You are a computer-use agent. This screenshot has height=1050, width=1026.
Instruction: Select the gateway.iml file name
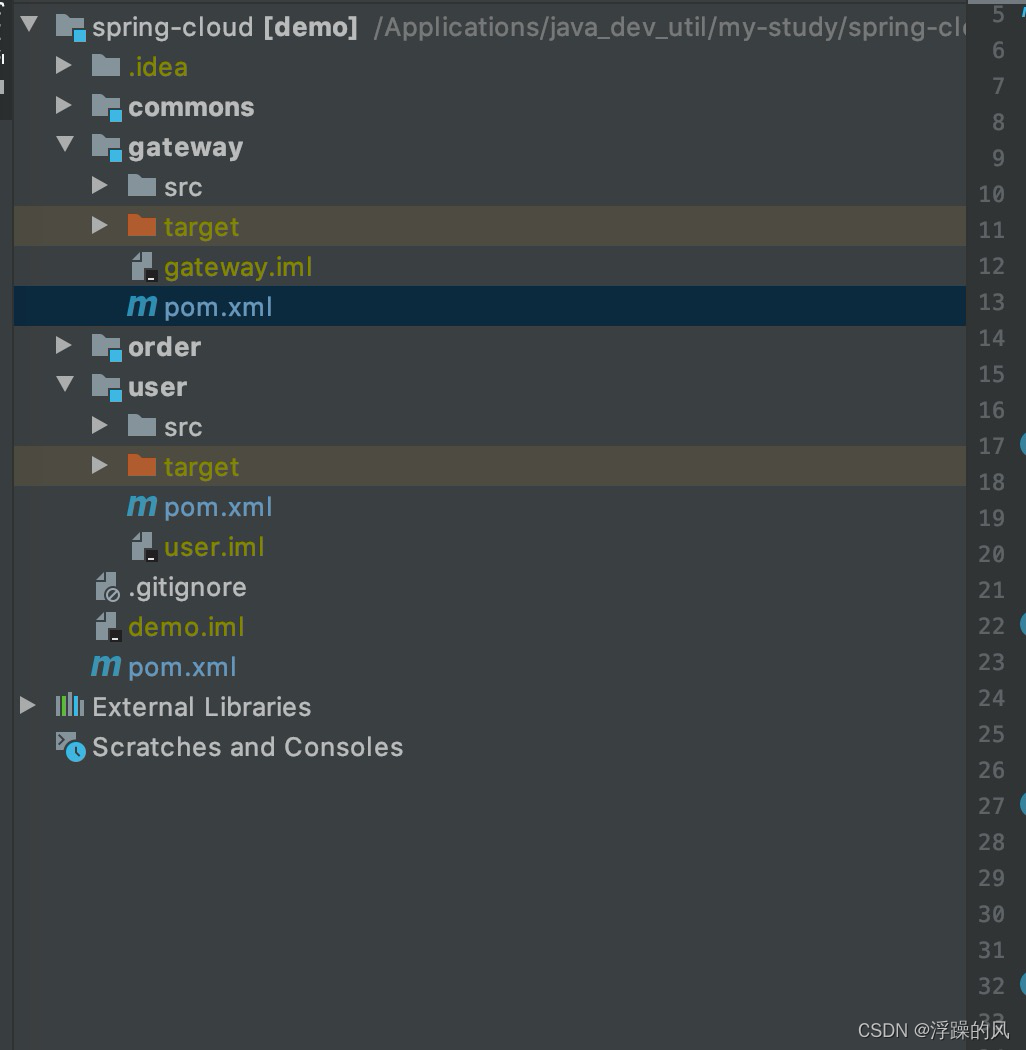(238, 267)
